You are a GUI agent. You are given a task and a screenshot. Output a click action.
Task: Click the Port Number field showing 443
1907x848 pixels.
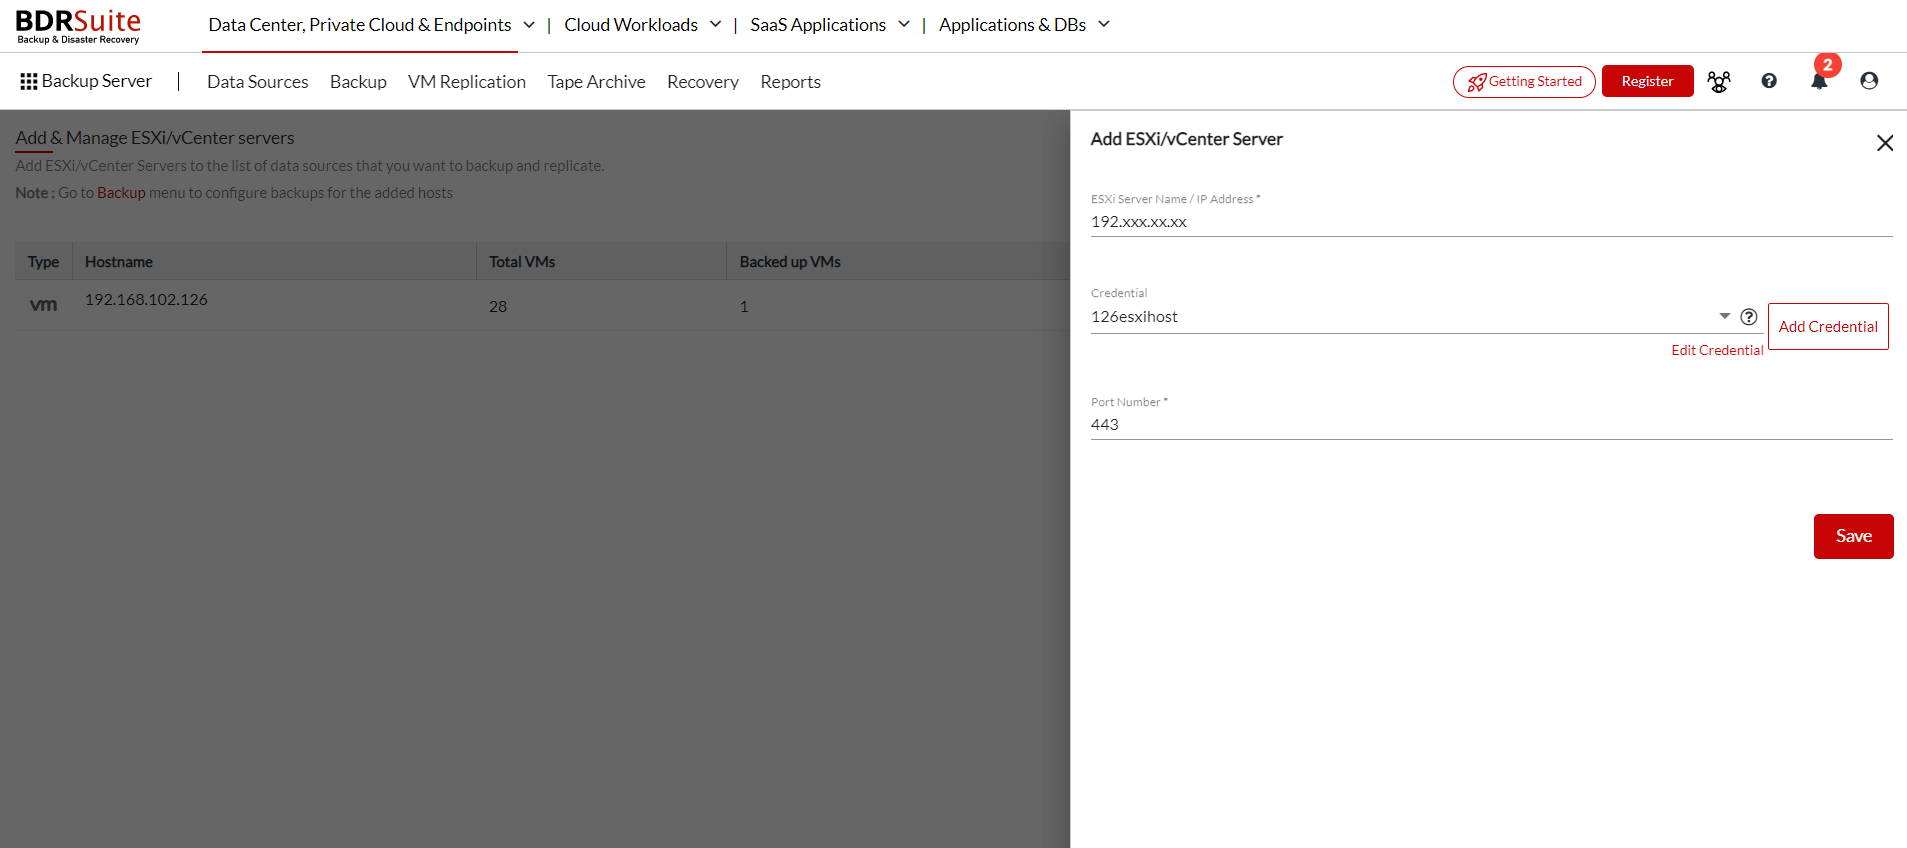tap(1491, 425)
